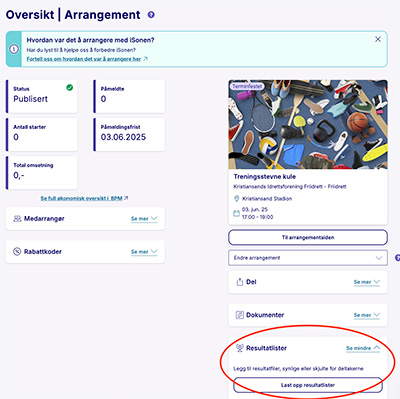Click the help icon beside Oversikt Arrangement title
400x399 pixels.
pos(151,15)
